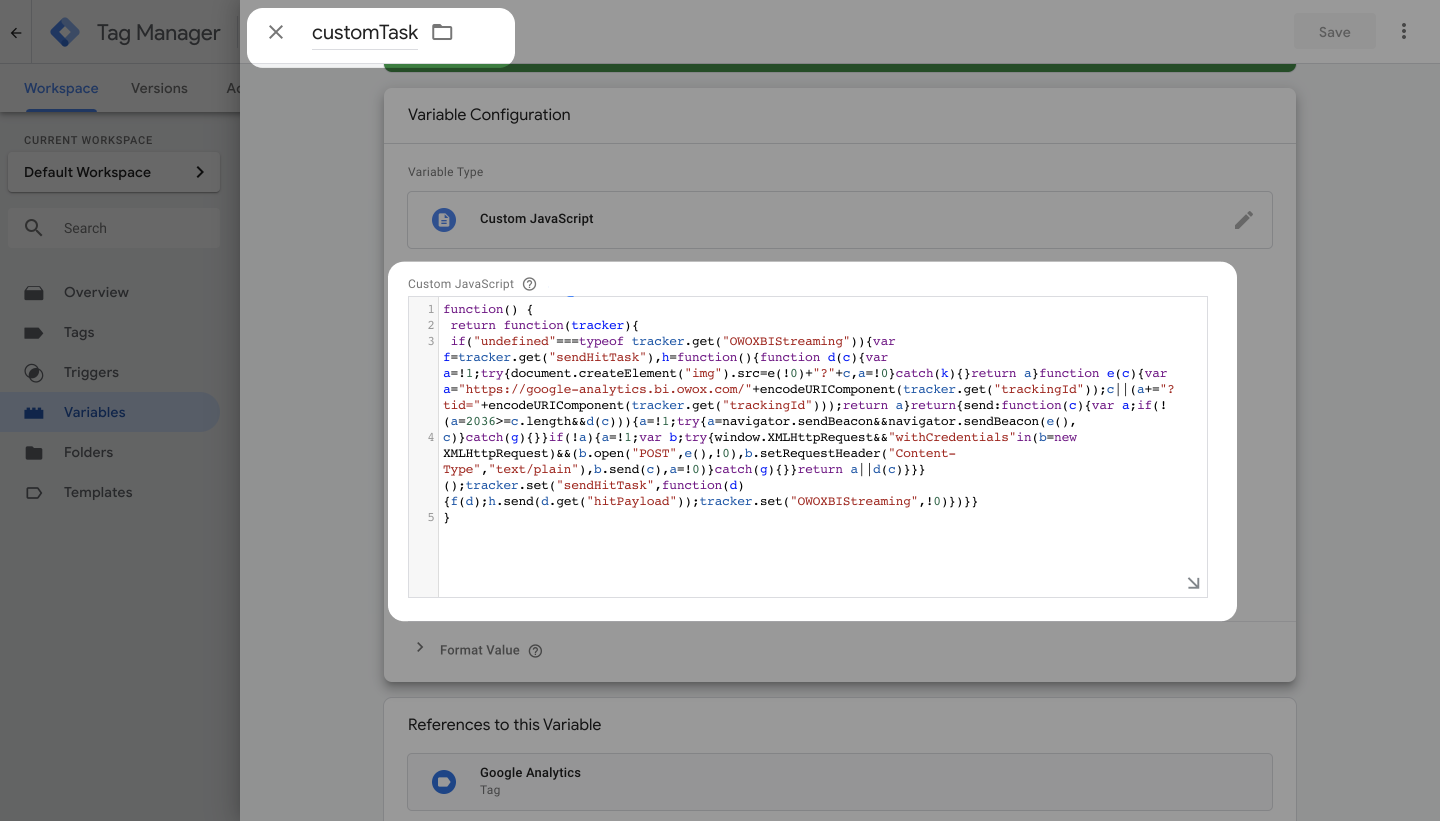
Task: Open the three-dot more options menu
Action: pyautogui.click(x=1404, y=32)
